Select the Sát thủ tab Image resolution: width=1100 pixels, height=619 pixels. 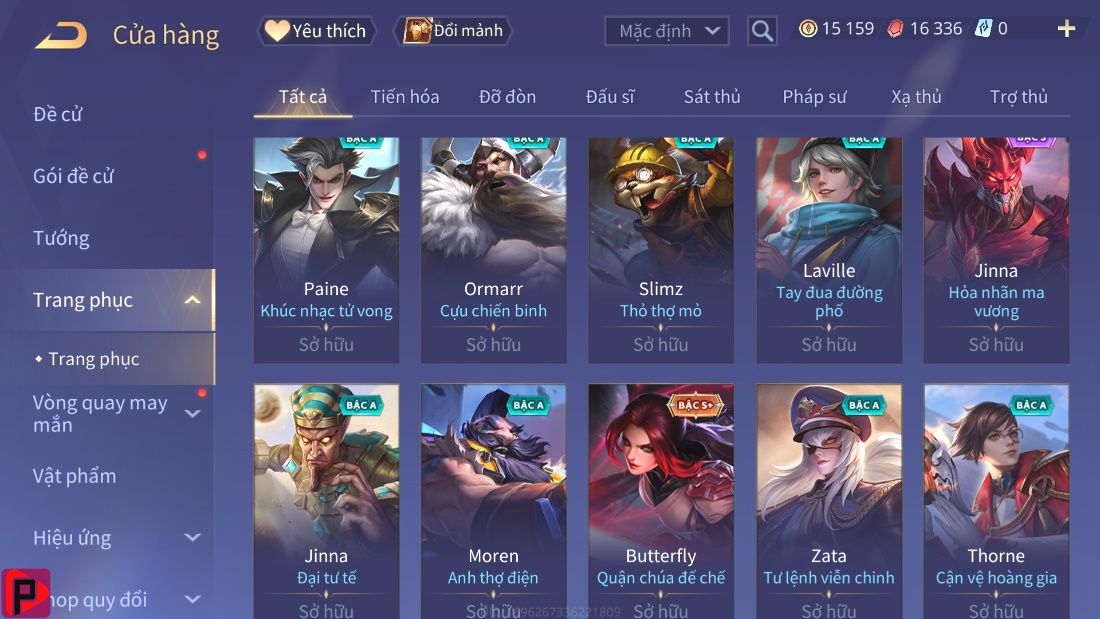click(x=712, y=97)
